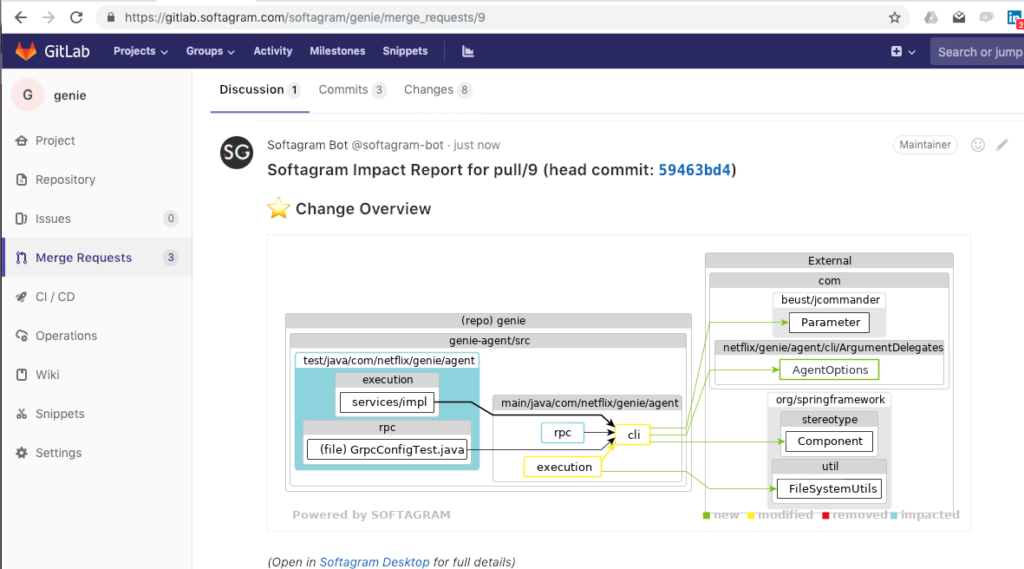Click the browser forward arrow
Screen dimensions: 1024x569
coord(48,18)
